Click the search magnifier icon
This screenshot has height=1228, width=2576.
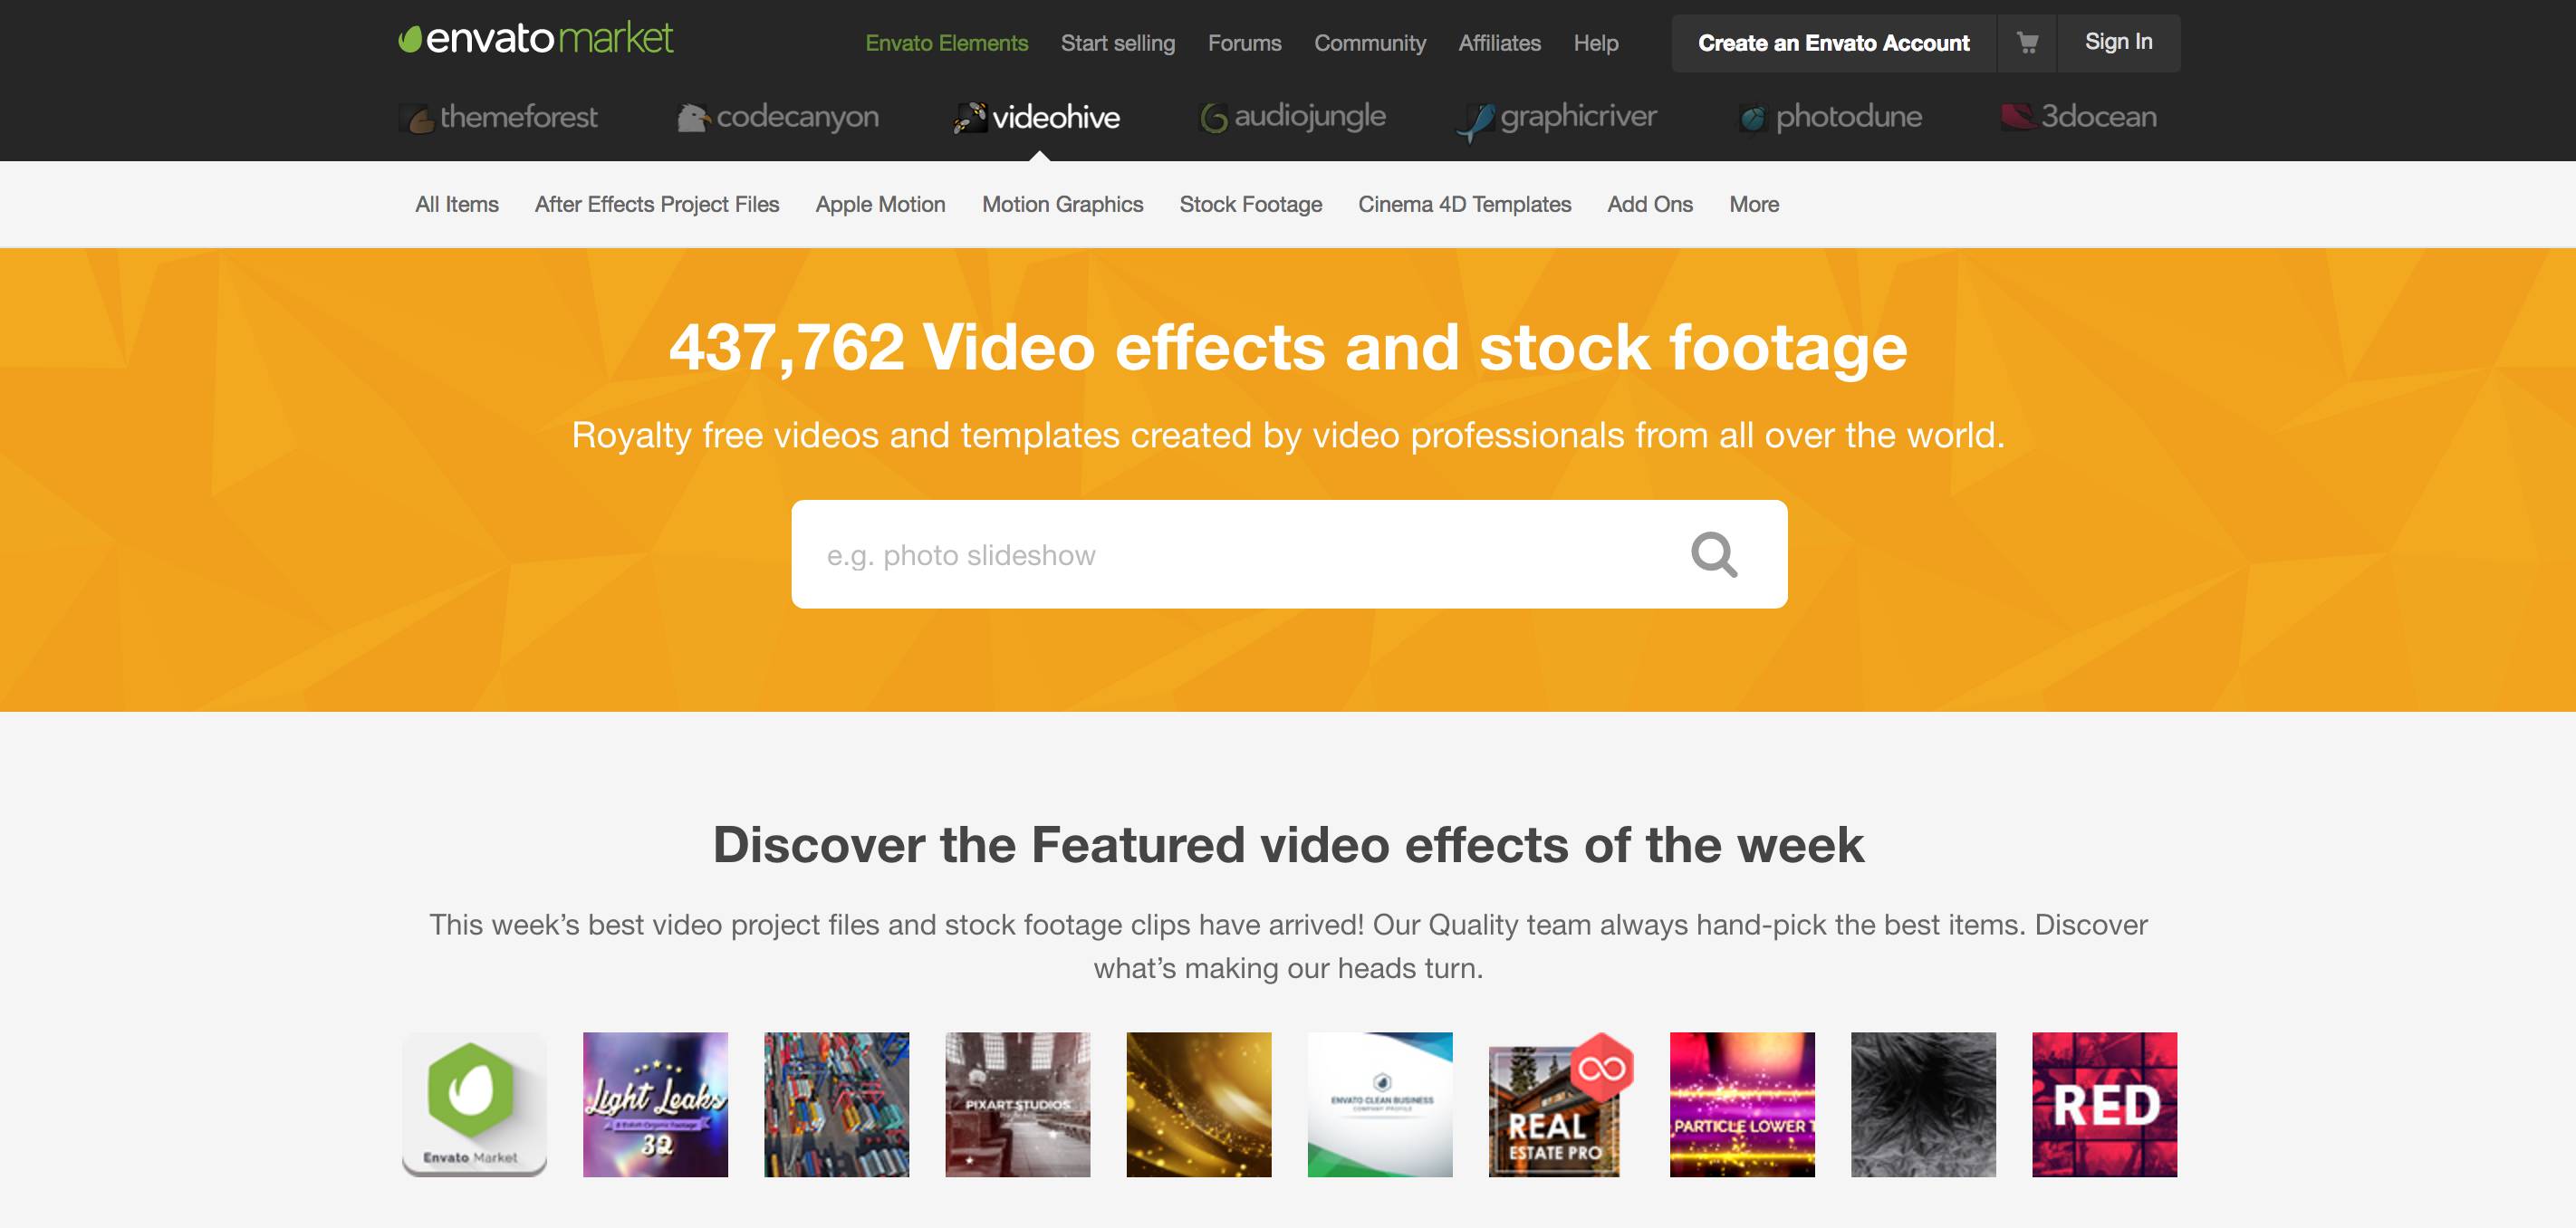[x=1714, y=554]
